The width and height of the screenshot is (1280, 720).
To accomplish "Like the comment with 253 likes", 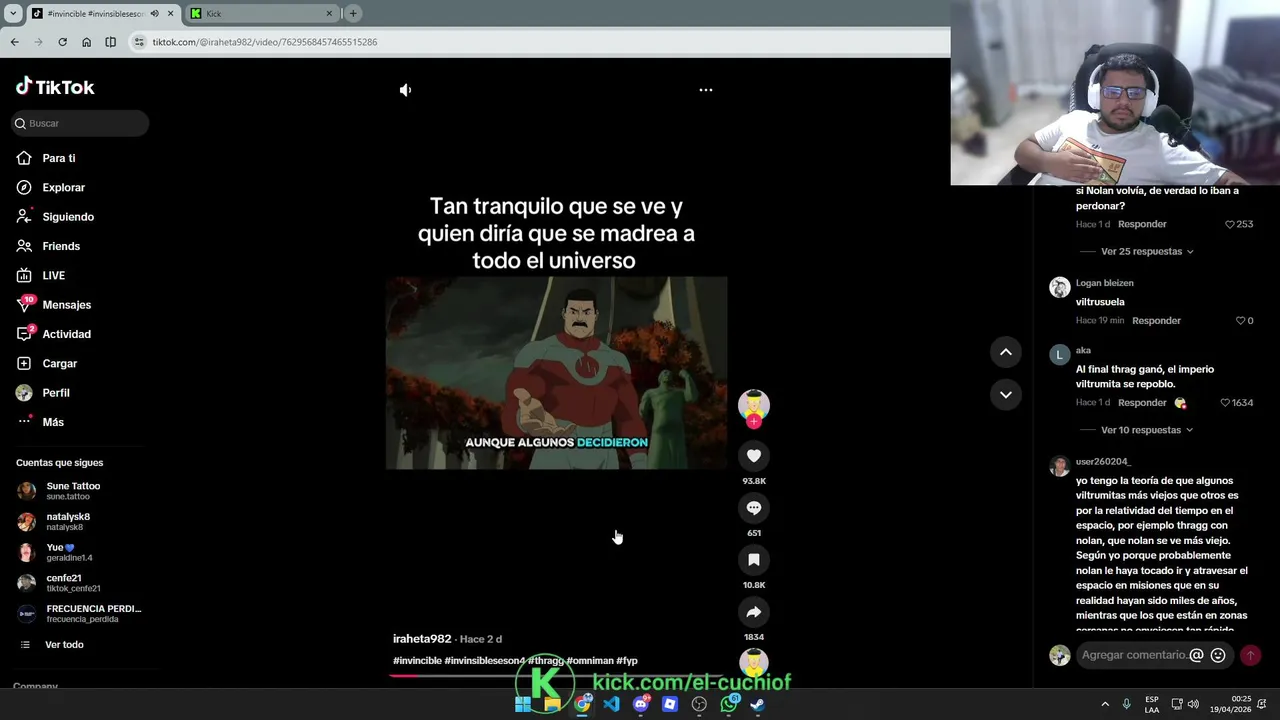I will tap(1230, 224).
